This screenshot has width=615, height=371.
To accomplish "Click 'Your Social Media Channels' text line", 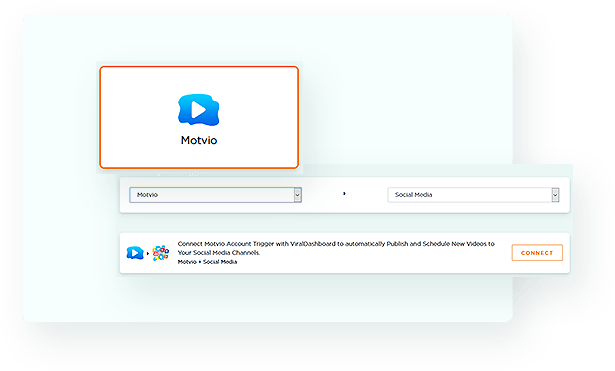I will coord(219,253).
